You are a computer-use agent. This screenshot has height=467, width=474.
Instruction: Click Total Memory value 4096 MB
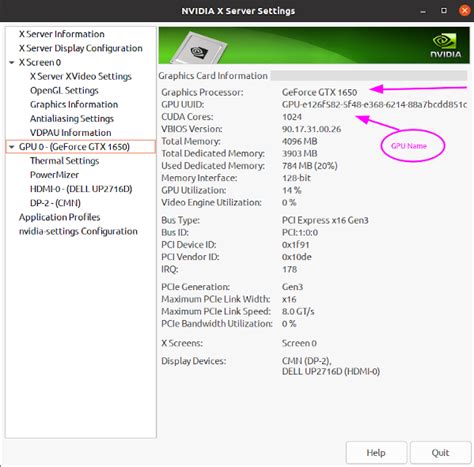pos(300,141)
